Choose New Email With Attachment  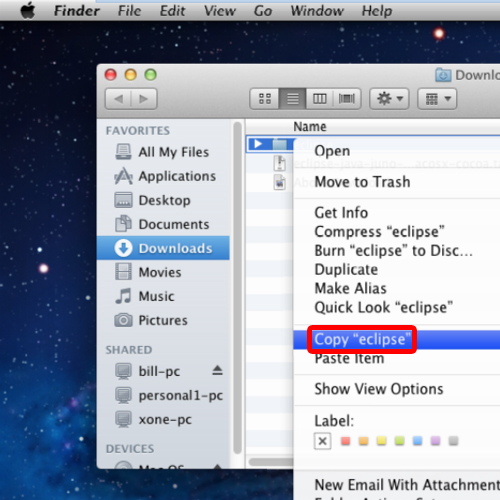tap(397, 485)
